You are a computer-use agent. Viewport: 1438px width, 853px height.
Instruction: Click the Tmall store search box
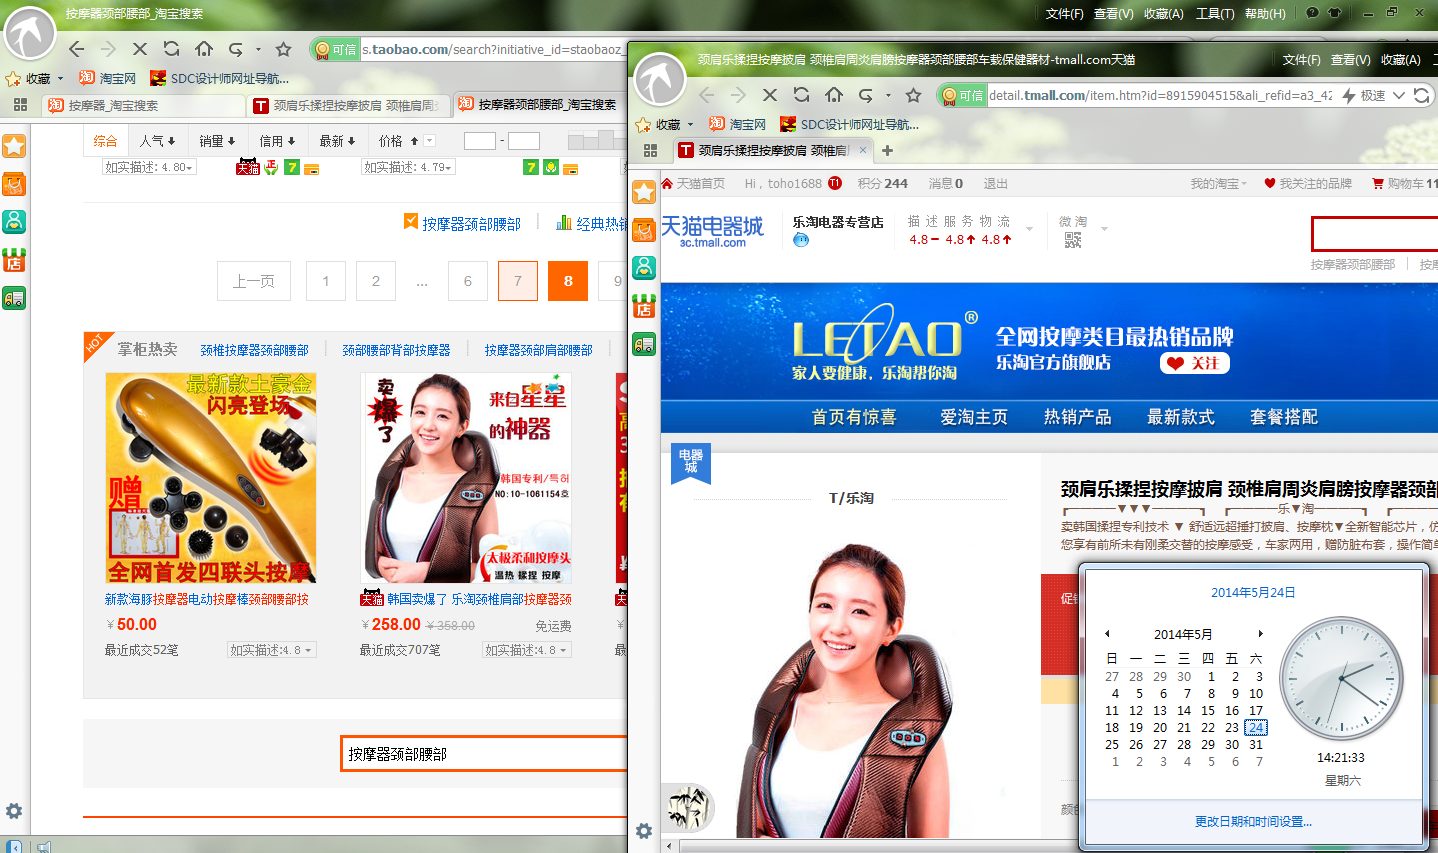click(1374, 233)
